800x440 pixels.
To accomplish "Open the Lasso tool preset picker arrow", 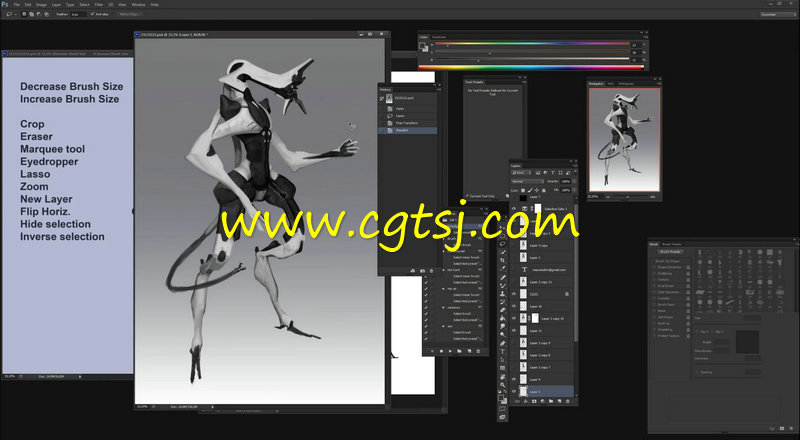I will [16, 14].
